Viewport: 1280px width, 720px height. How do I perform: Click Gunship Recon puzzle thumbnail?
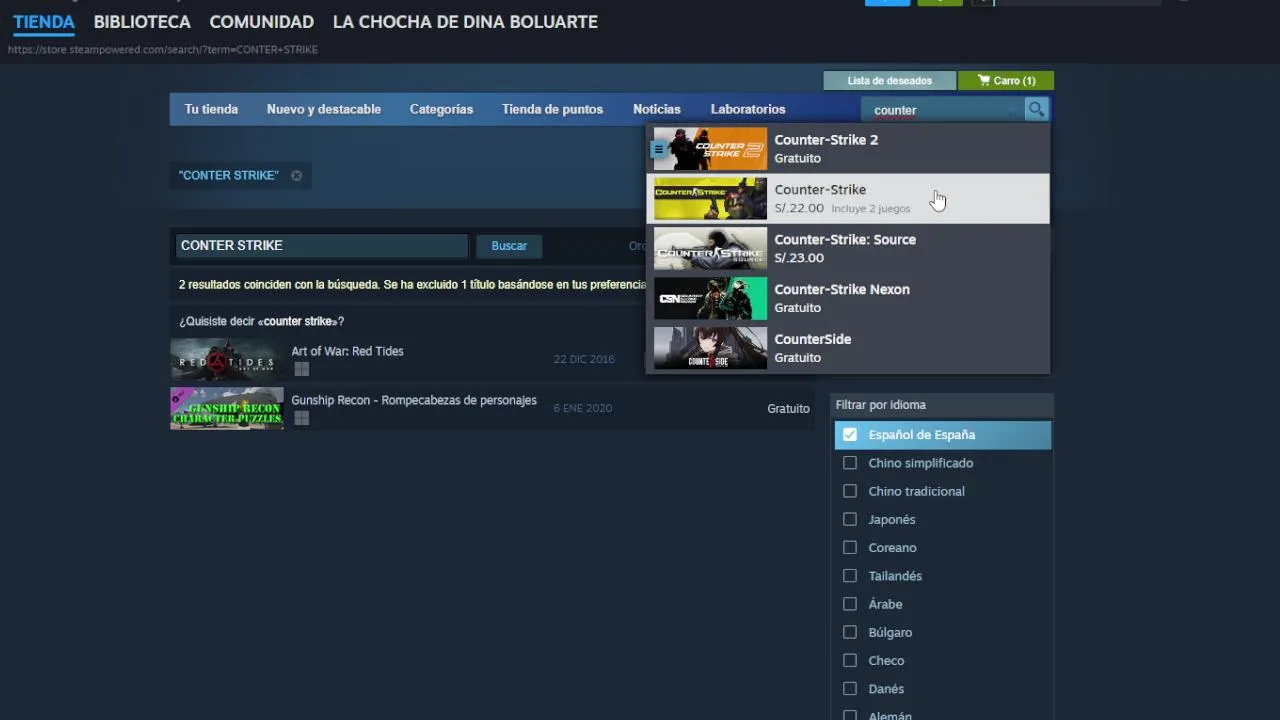click(x=227, y=408)
